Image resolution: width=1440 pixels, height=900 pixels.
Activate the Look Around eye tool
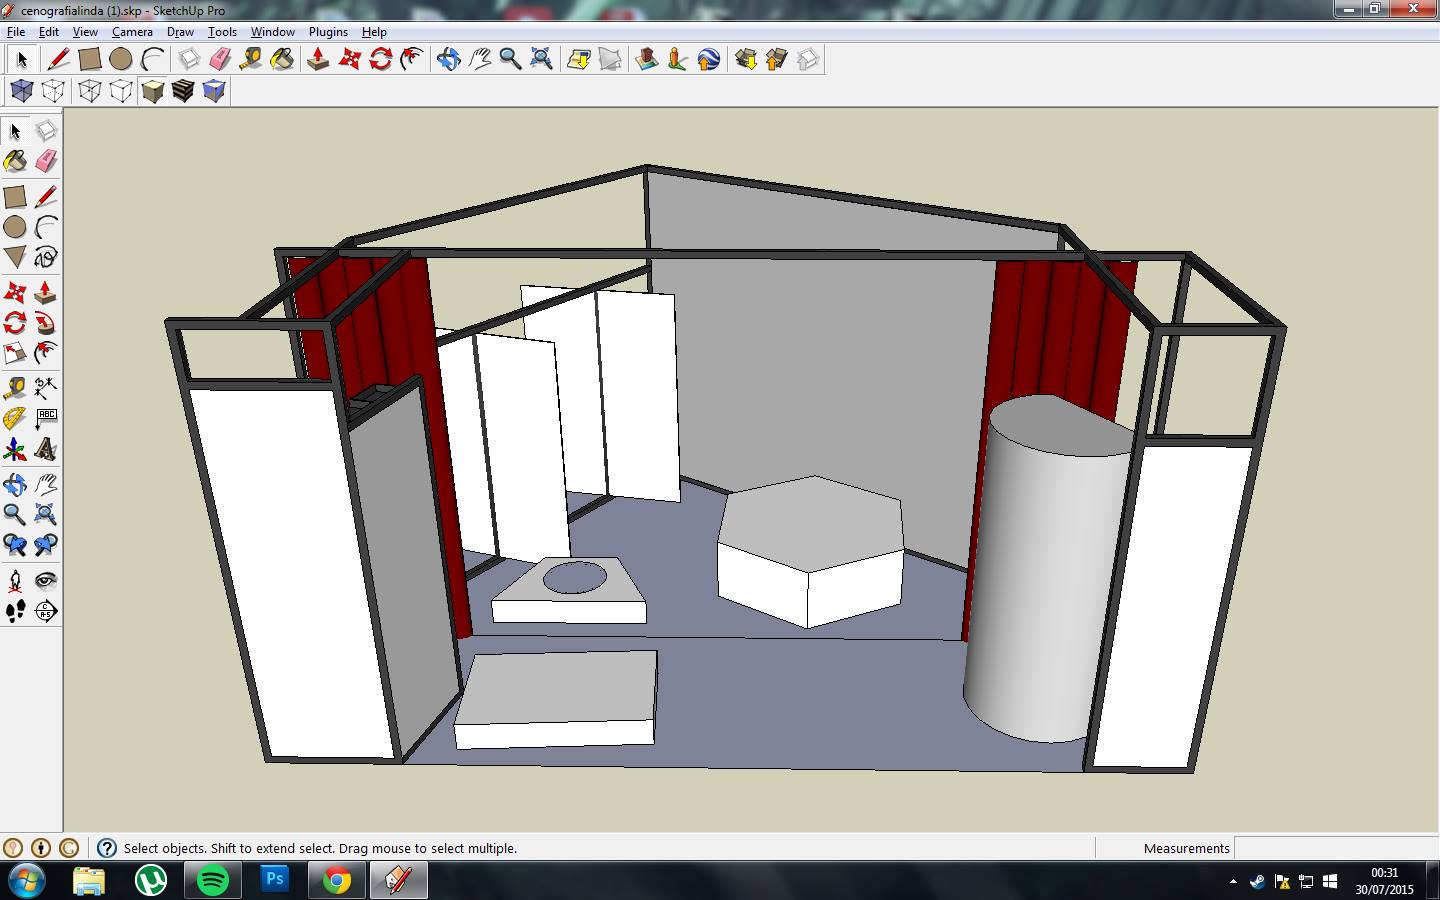click(46, 580)
